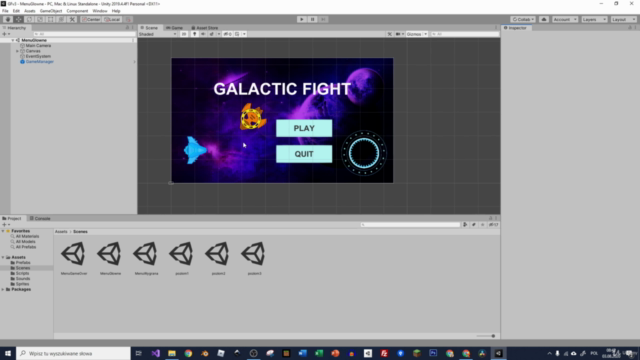The image size is (640, 360).
Task: Toggle scene lighting bulb icon
Action: [194, 34]
